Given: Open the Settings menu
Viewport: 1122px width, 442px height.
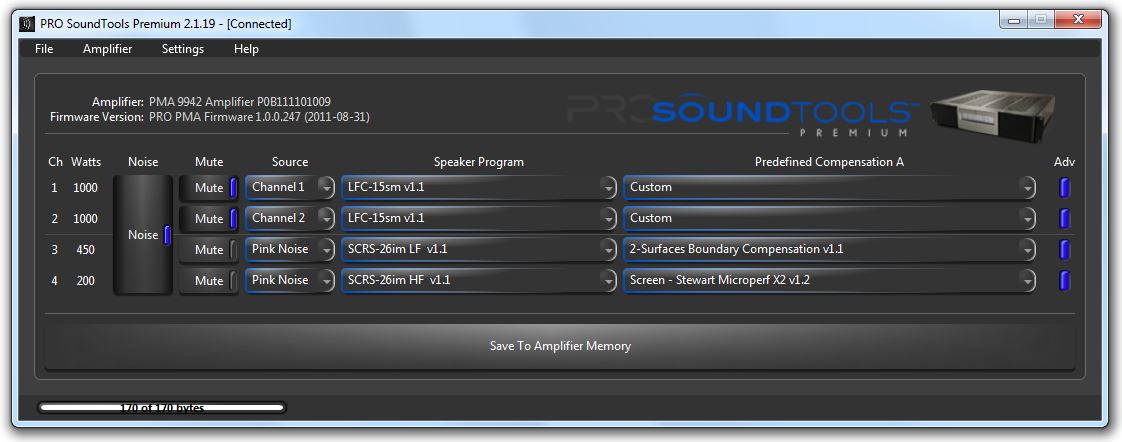Looking at the screenshot, I should pos(182,49).
